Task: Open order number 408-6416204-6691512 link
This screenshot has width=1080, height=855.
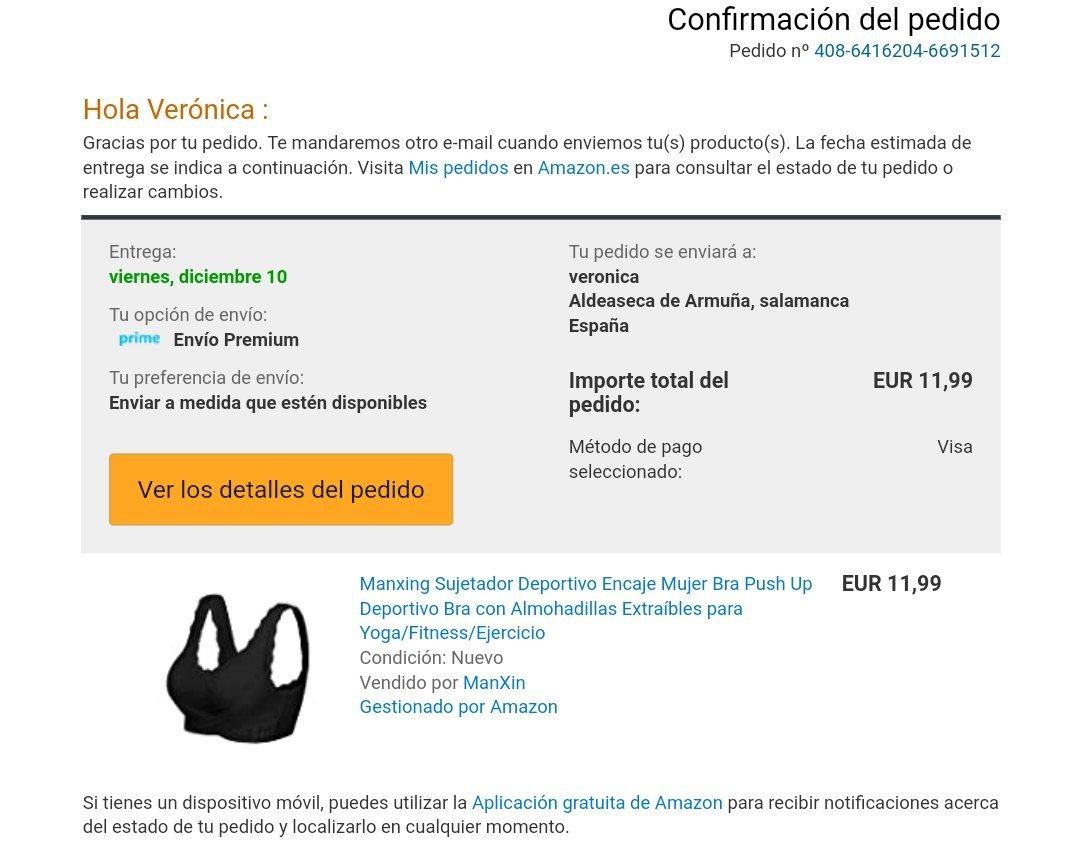Action: point(906,51)
